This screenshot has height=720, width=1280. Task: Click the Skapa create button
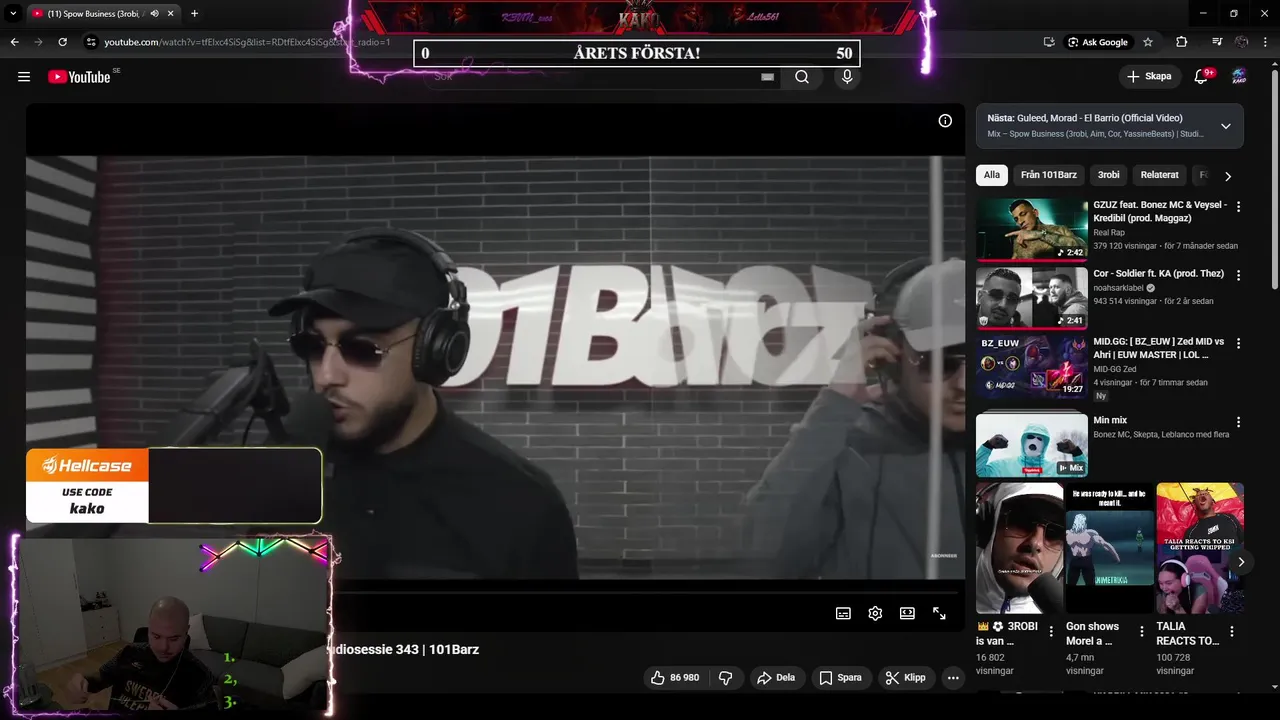(1148, 77)
